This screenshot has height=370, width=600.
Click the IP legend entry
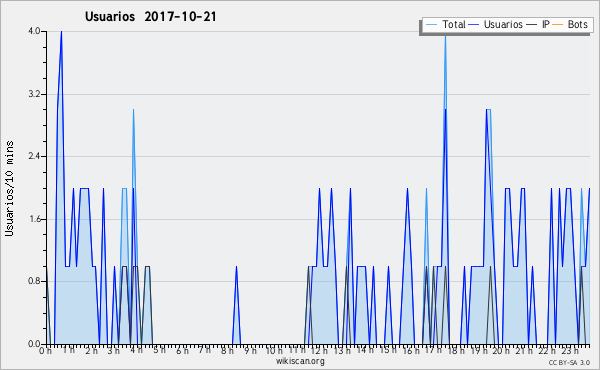coord(538,24)
